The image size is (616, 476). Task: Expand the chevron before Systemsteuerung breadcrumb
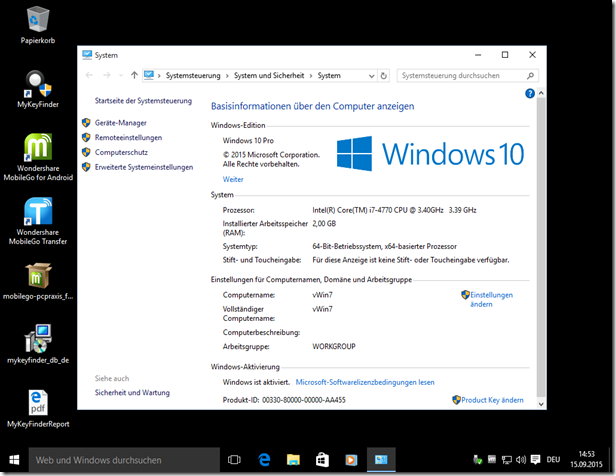(x=159, y=76)
